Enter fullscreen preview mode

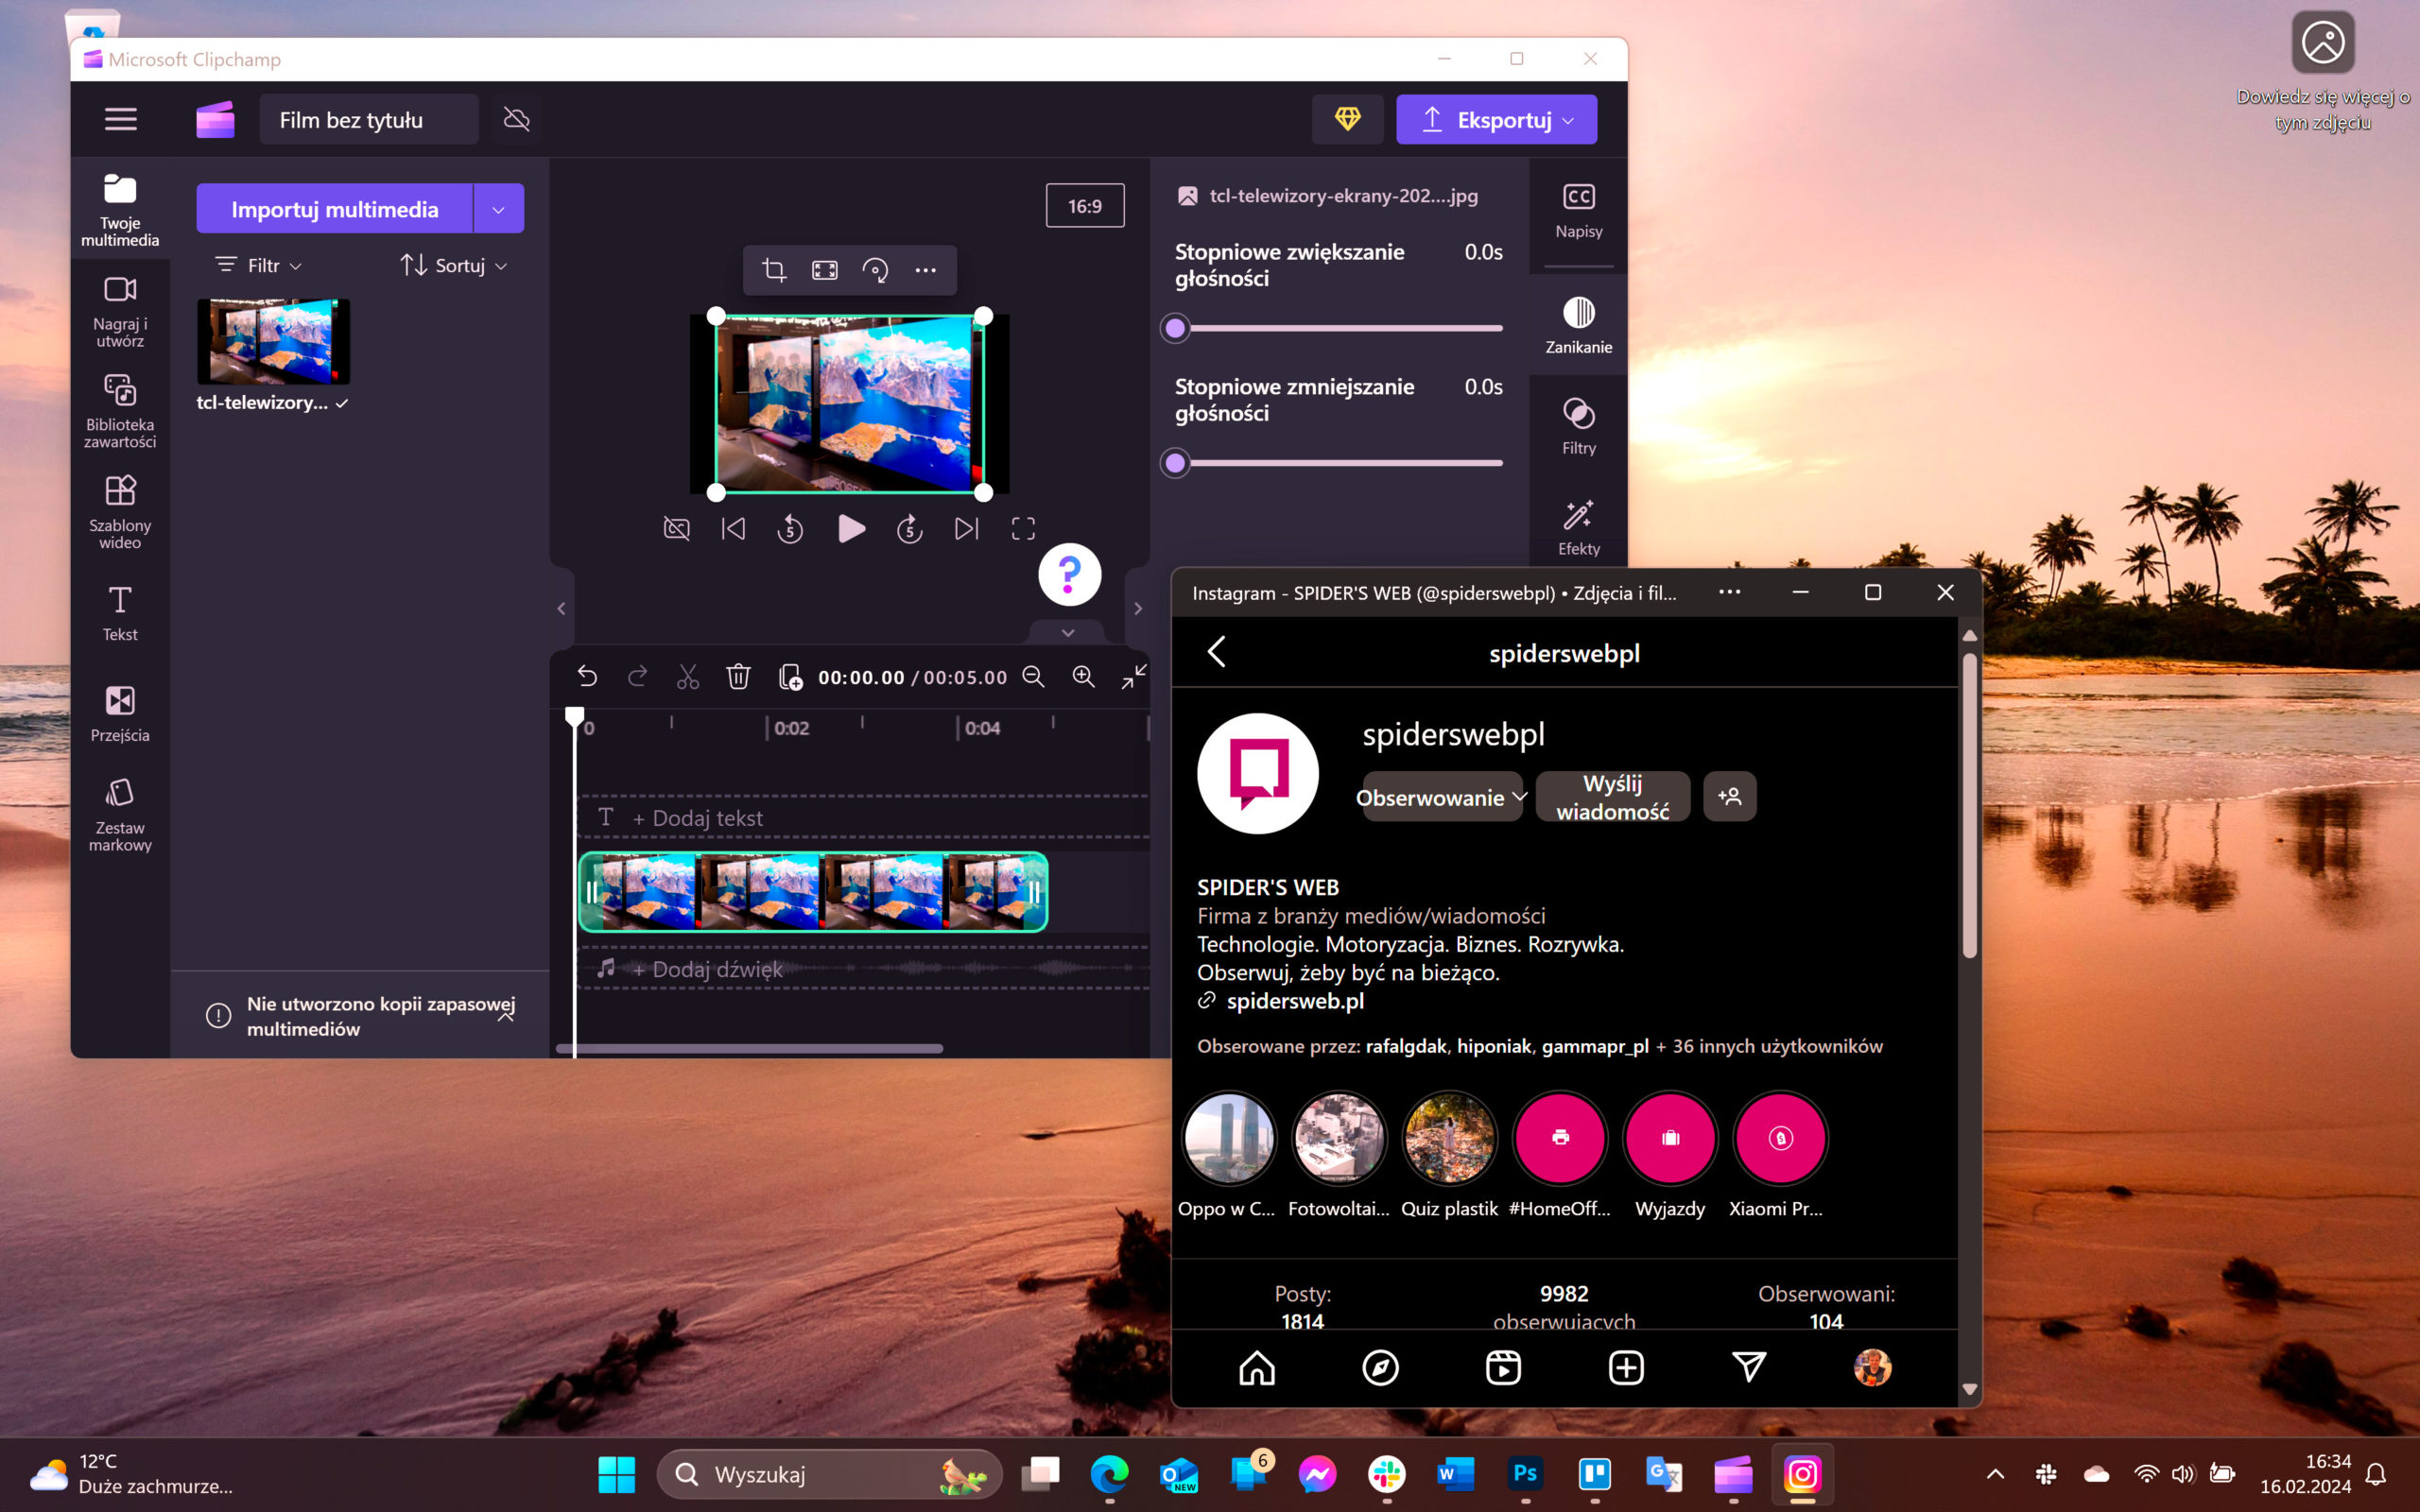click(x=1023, y=529)
